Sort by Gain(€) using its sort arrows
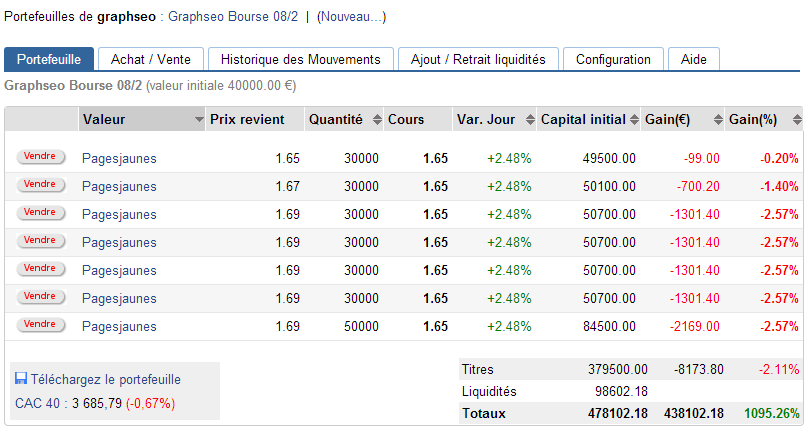 [x=717, y=120]
